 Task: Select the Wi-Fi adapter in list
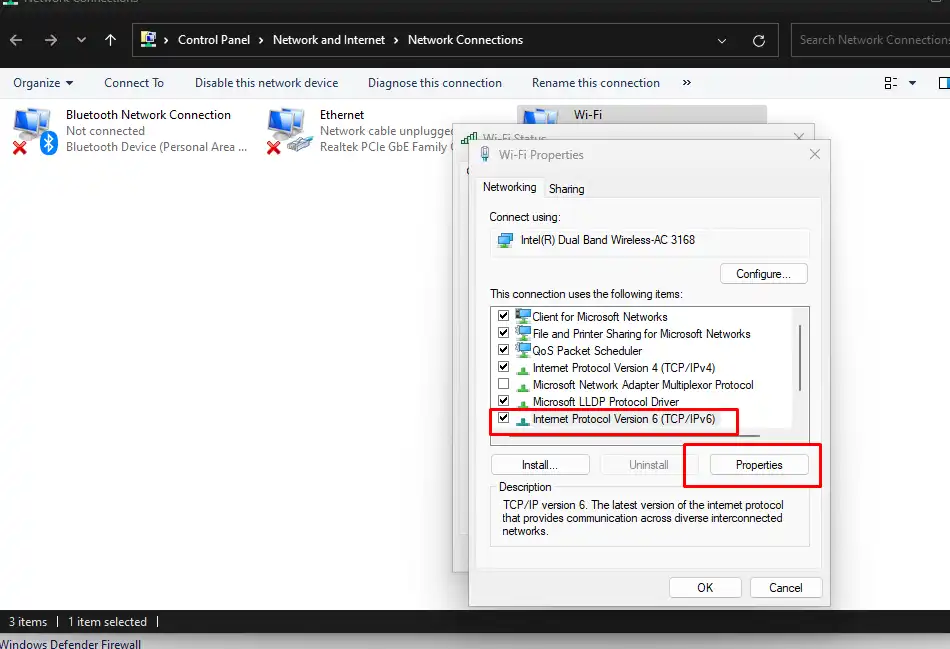pos(642,115)
